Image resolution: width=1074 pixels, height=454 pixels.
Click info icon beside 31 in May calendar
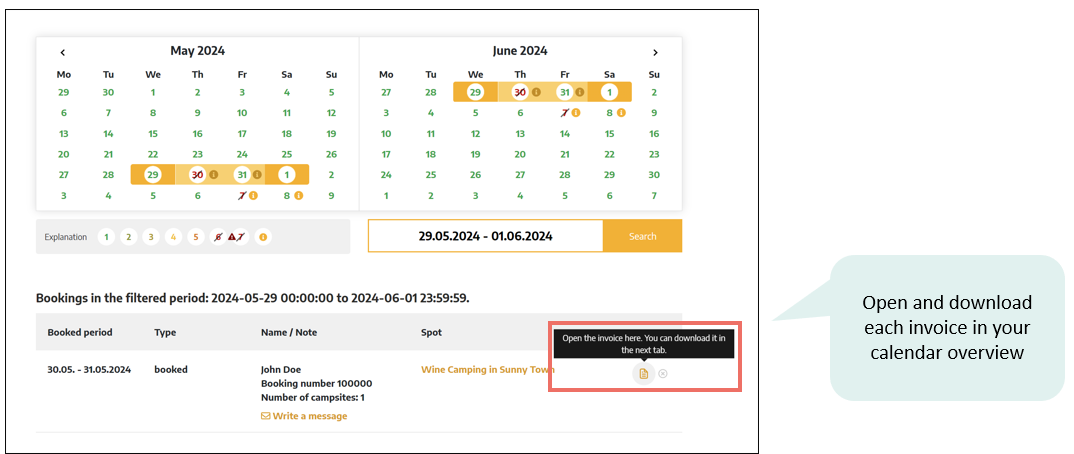[x=258, y=175]
